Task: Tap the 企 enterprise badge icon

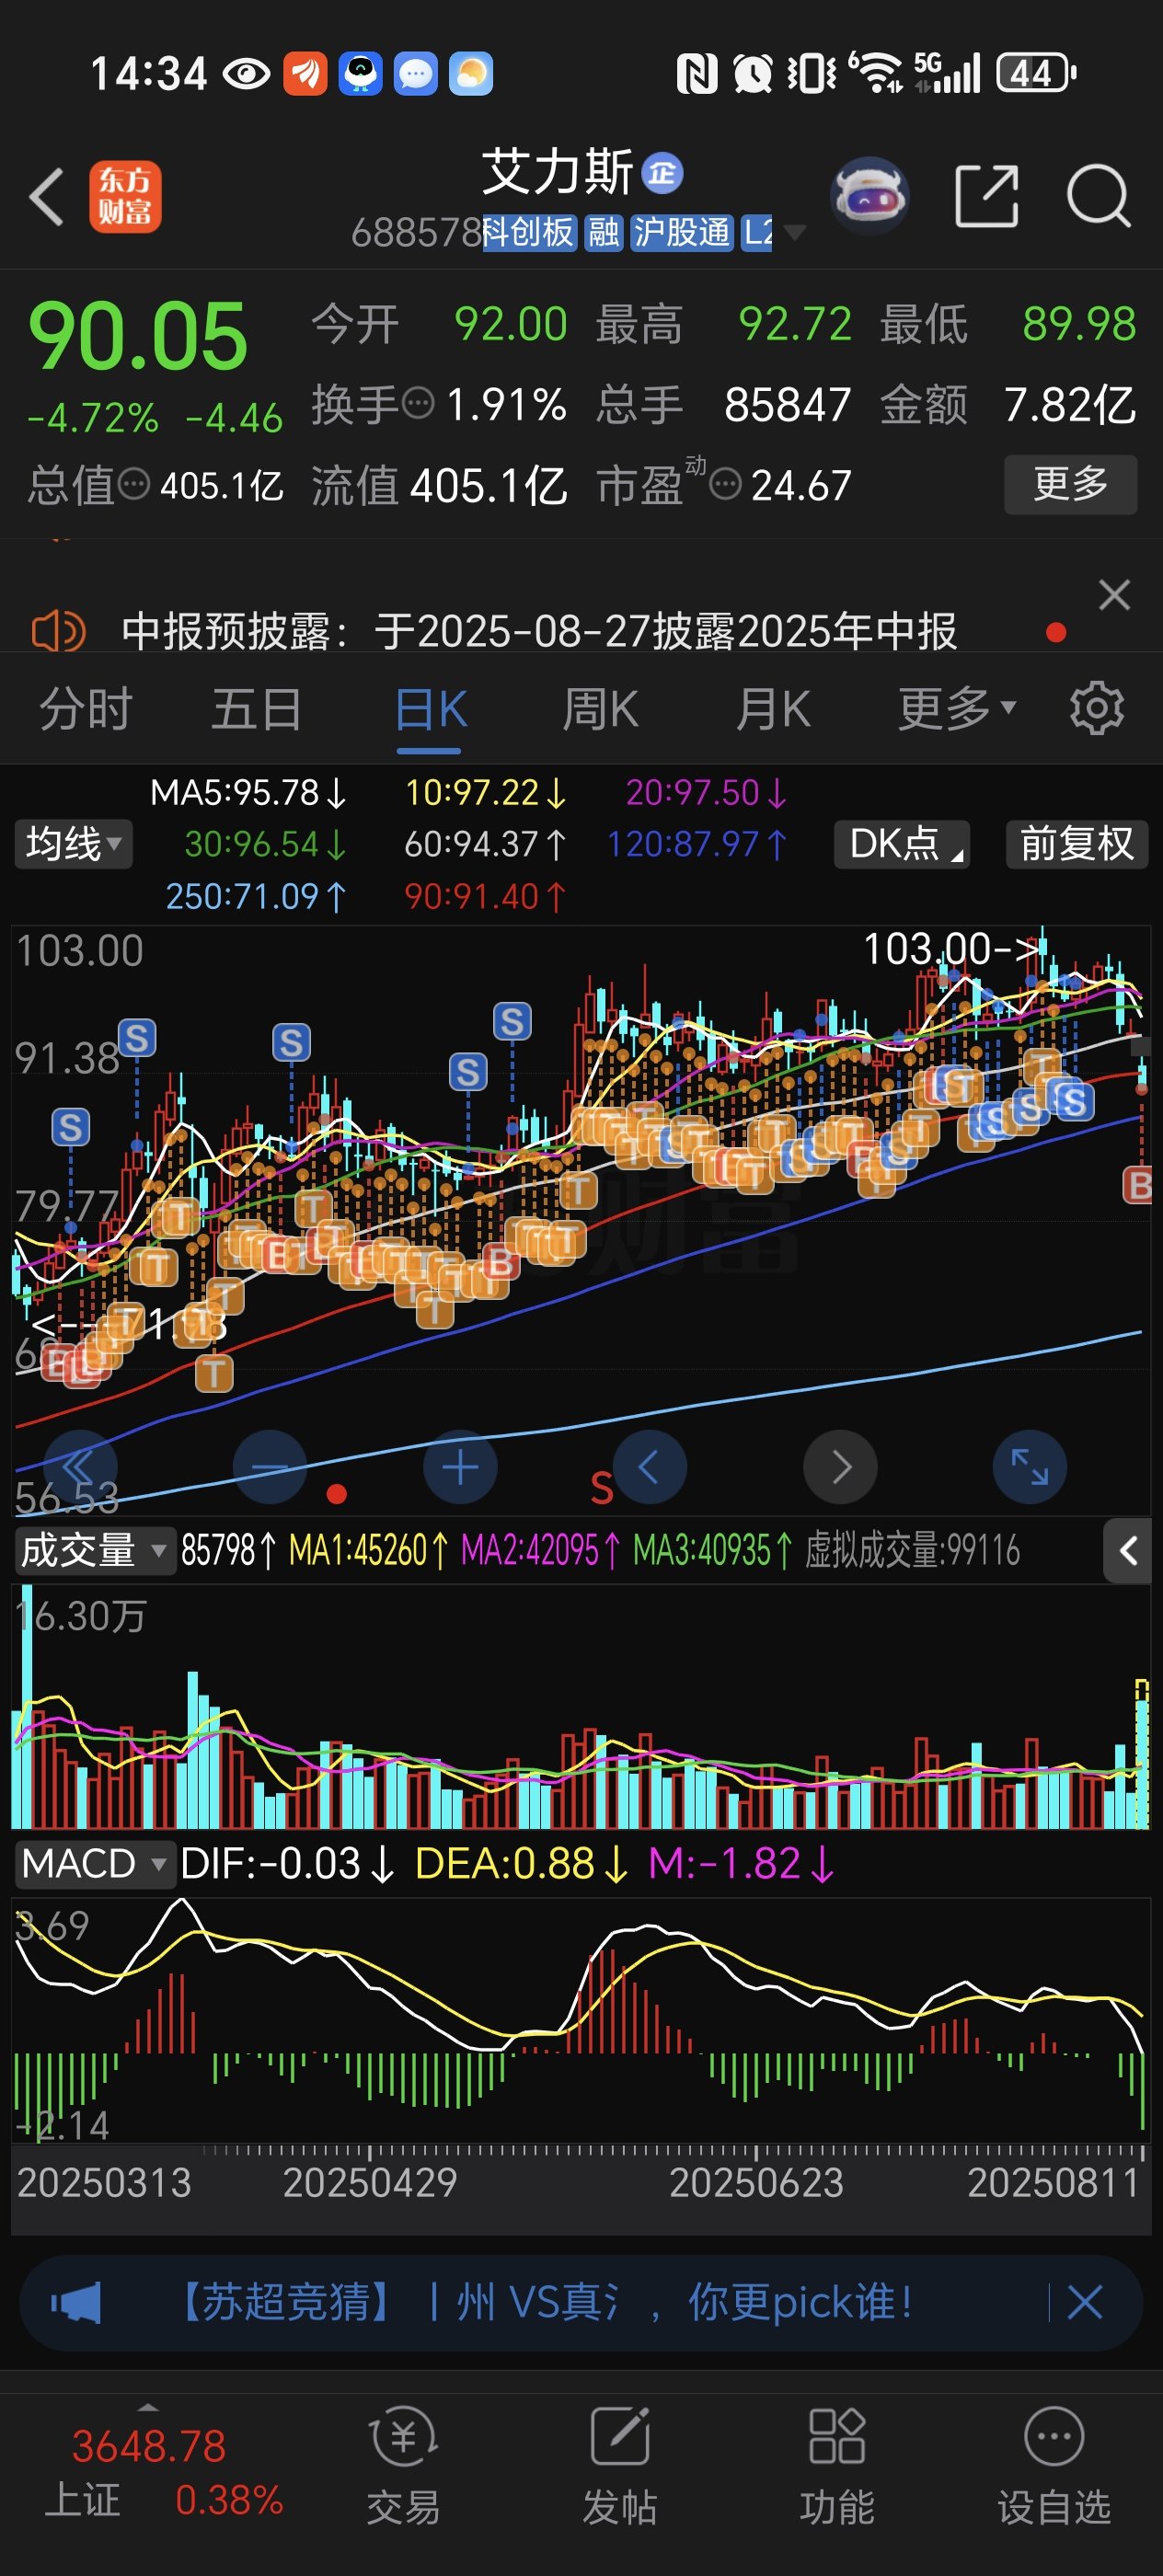Action: (x=661, y=174)
